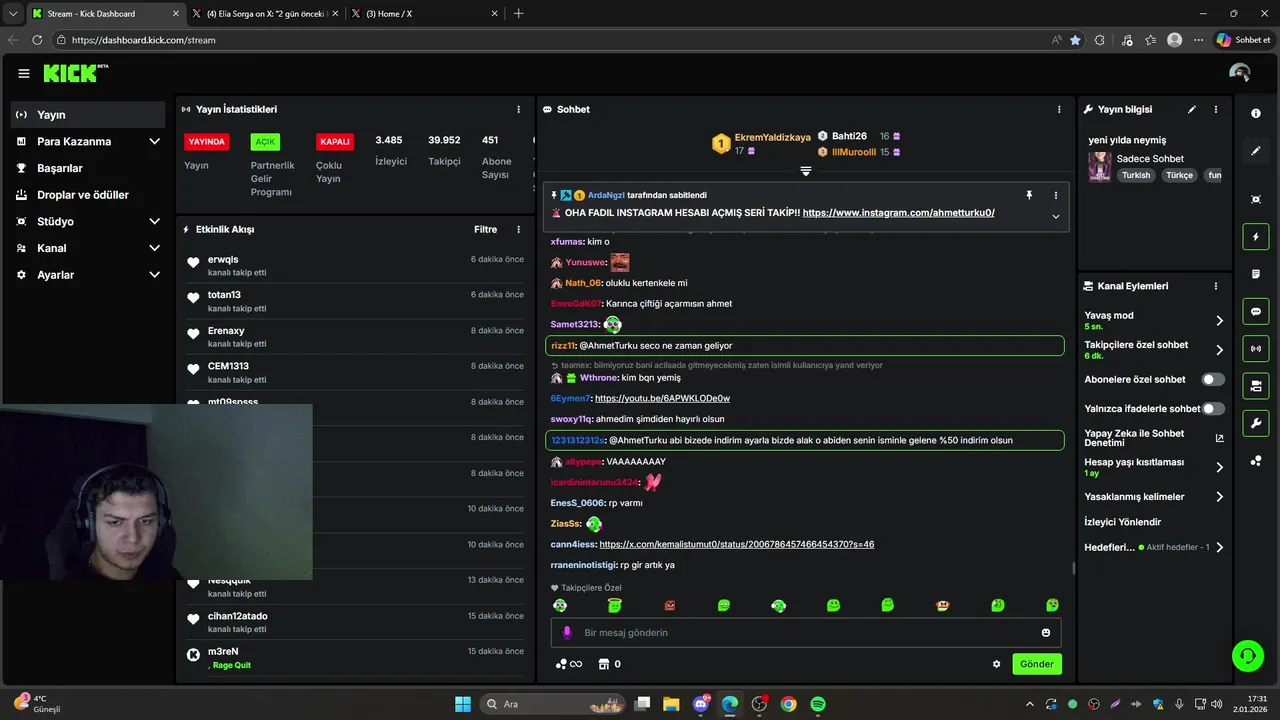Toggle wrench panel icon in right rail

[x=1256, y=424]
